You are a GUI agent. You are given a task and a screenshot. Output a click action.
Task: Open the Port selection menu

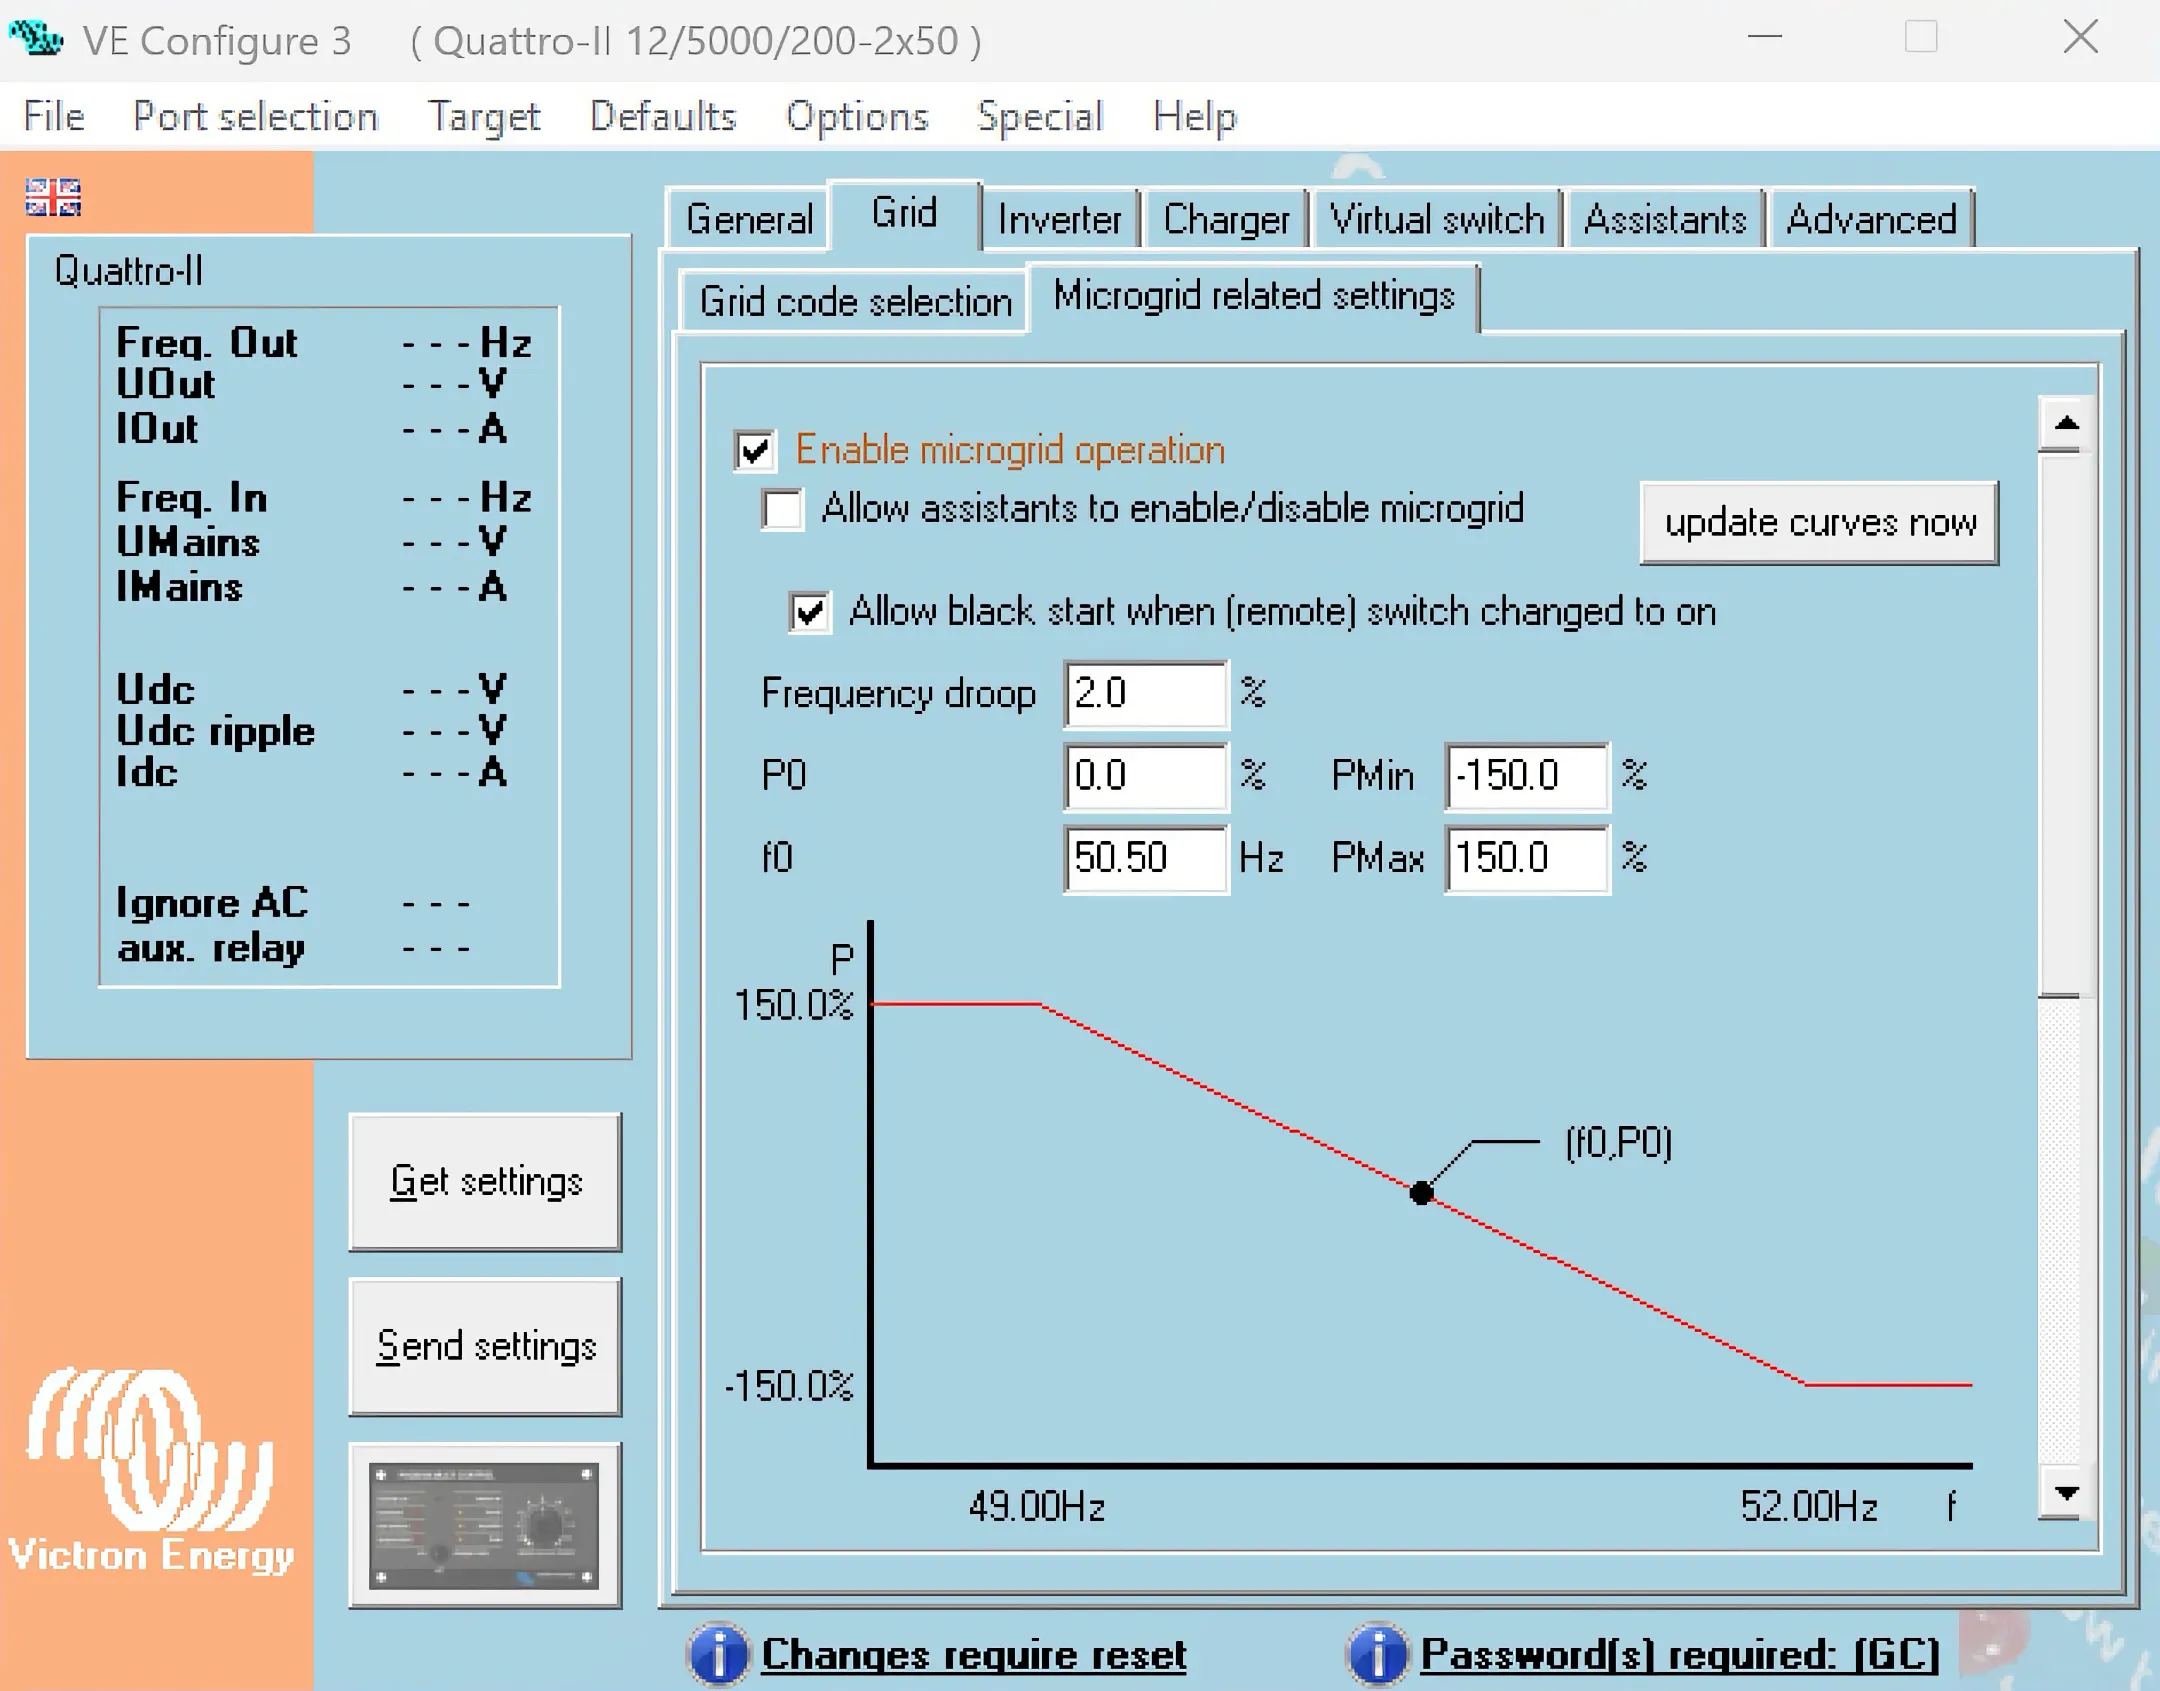click(x=256, y=116)
